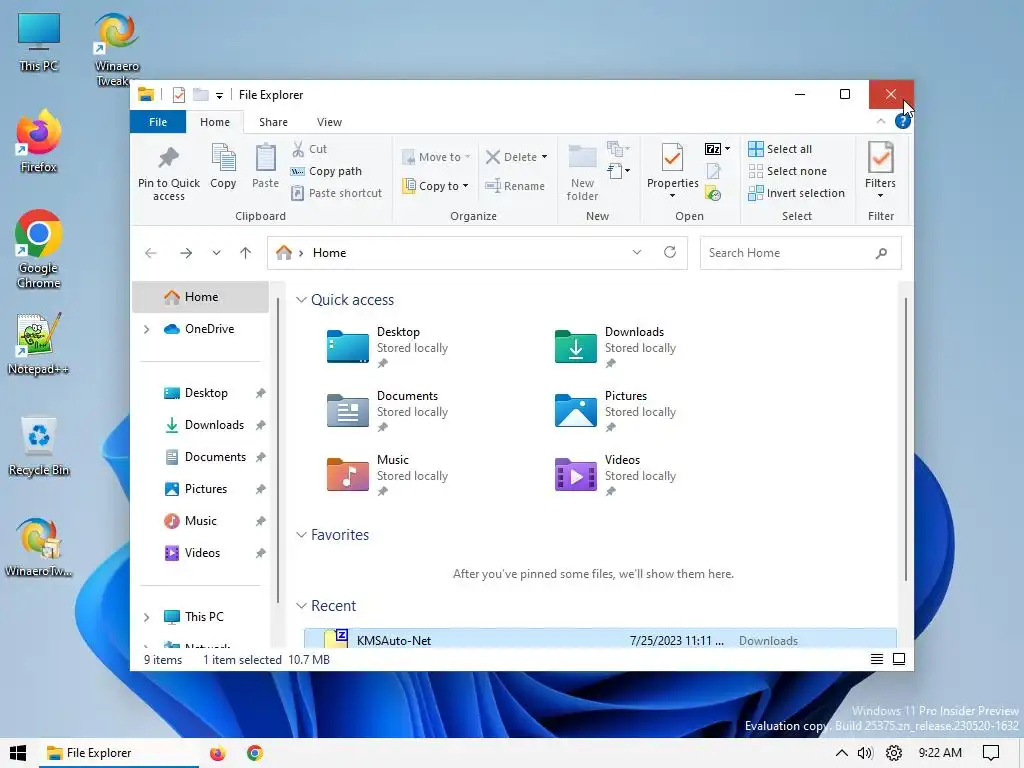Click the History icon in Open group

click(714, 194)
